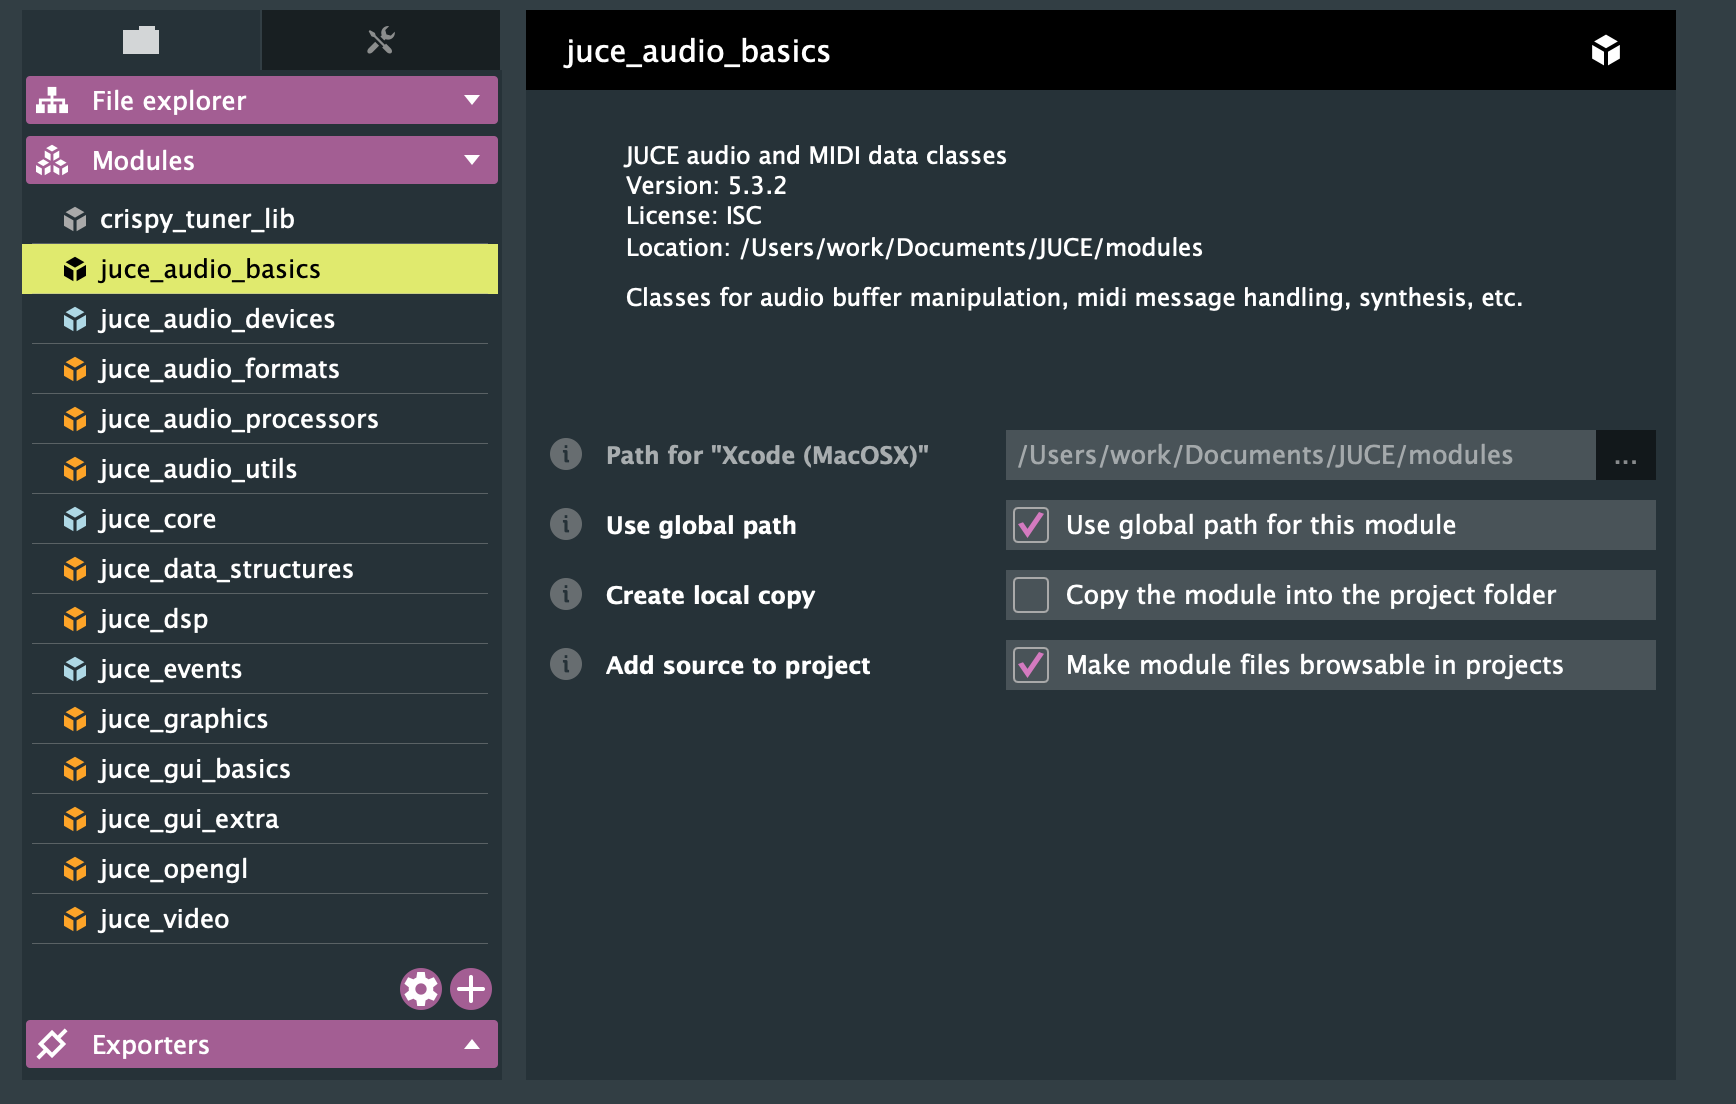Click the Modules panel header label

pos(143,161)
